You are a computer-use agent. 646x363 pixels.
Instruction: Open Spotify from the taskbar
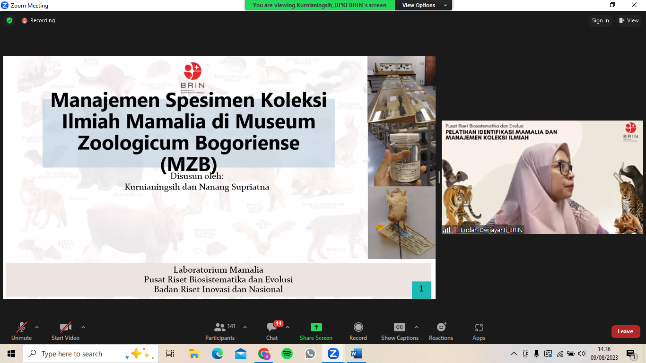(287, 354)
